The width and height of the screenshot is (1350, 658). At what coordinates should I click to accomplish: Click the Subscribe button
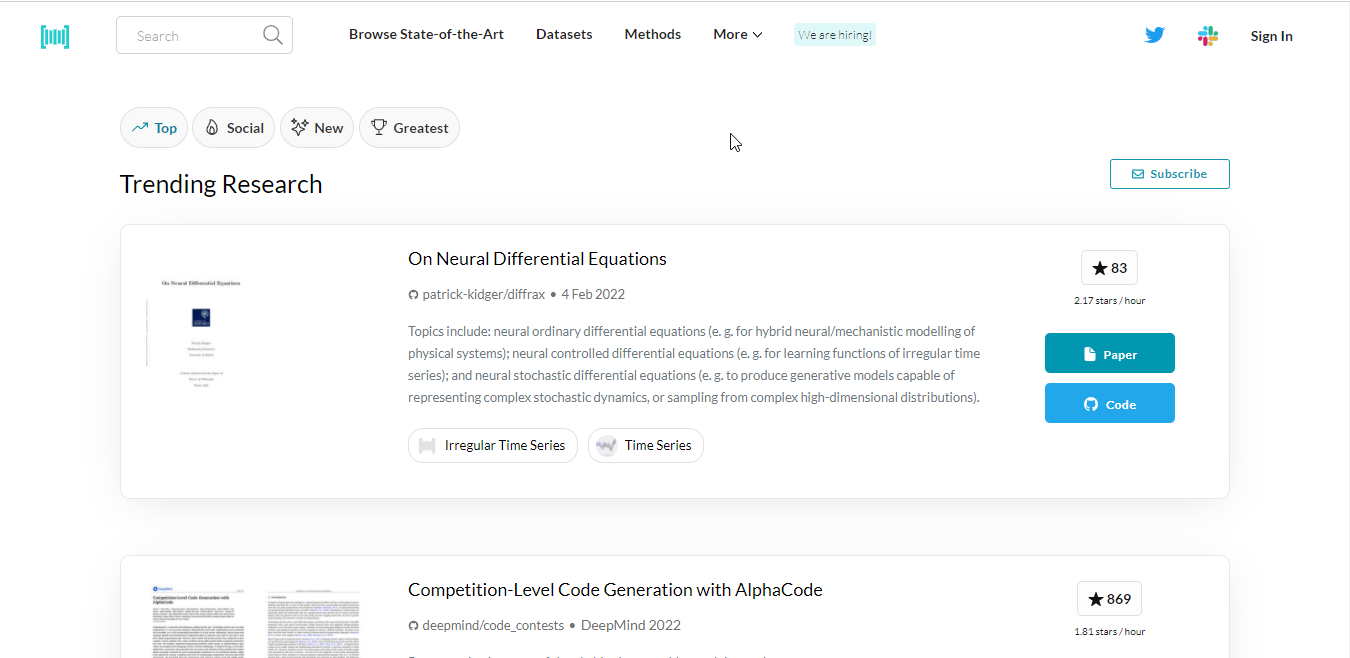pos(1169,173)
